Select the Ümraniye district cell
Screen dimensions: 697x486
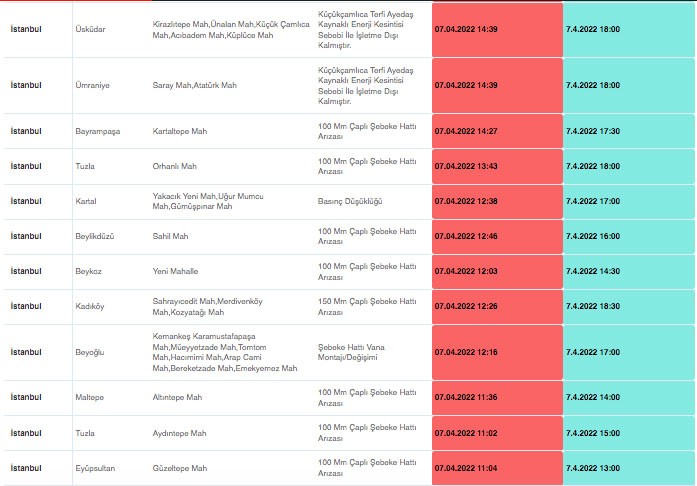(x=92, y=85)
